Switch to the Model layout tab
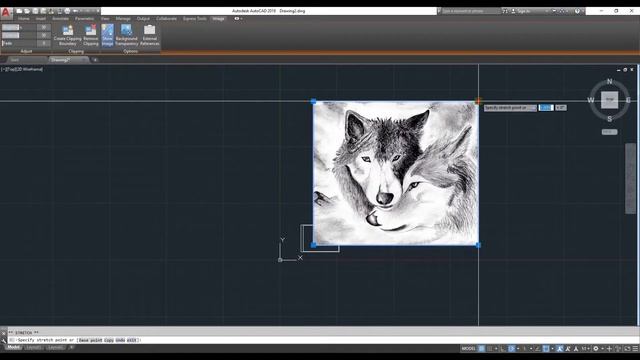This screenshot has height=360, width=640. point(13,348)
